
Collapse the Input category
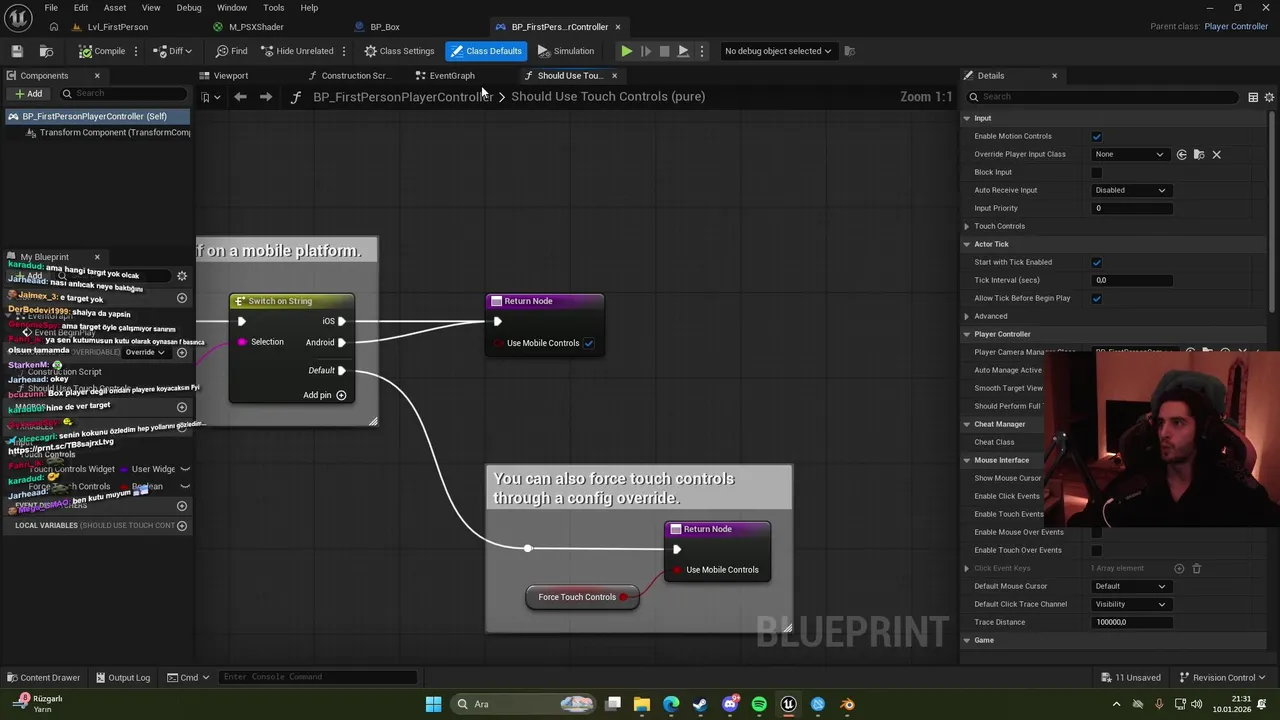click(967, 118)
